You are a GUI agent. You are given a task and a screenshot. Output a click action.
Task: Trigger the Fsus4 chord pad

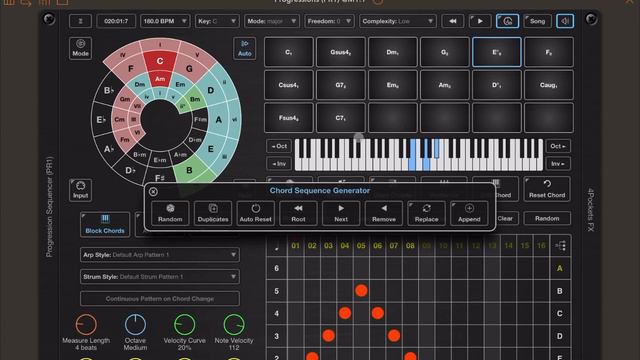pyautogui.click(x=289, y=118)
